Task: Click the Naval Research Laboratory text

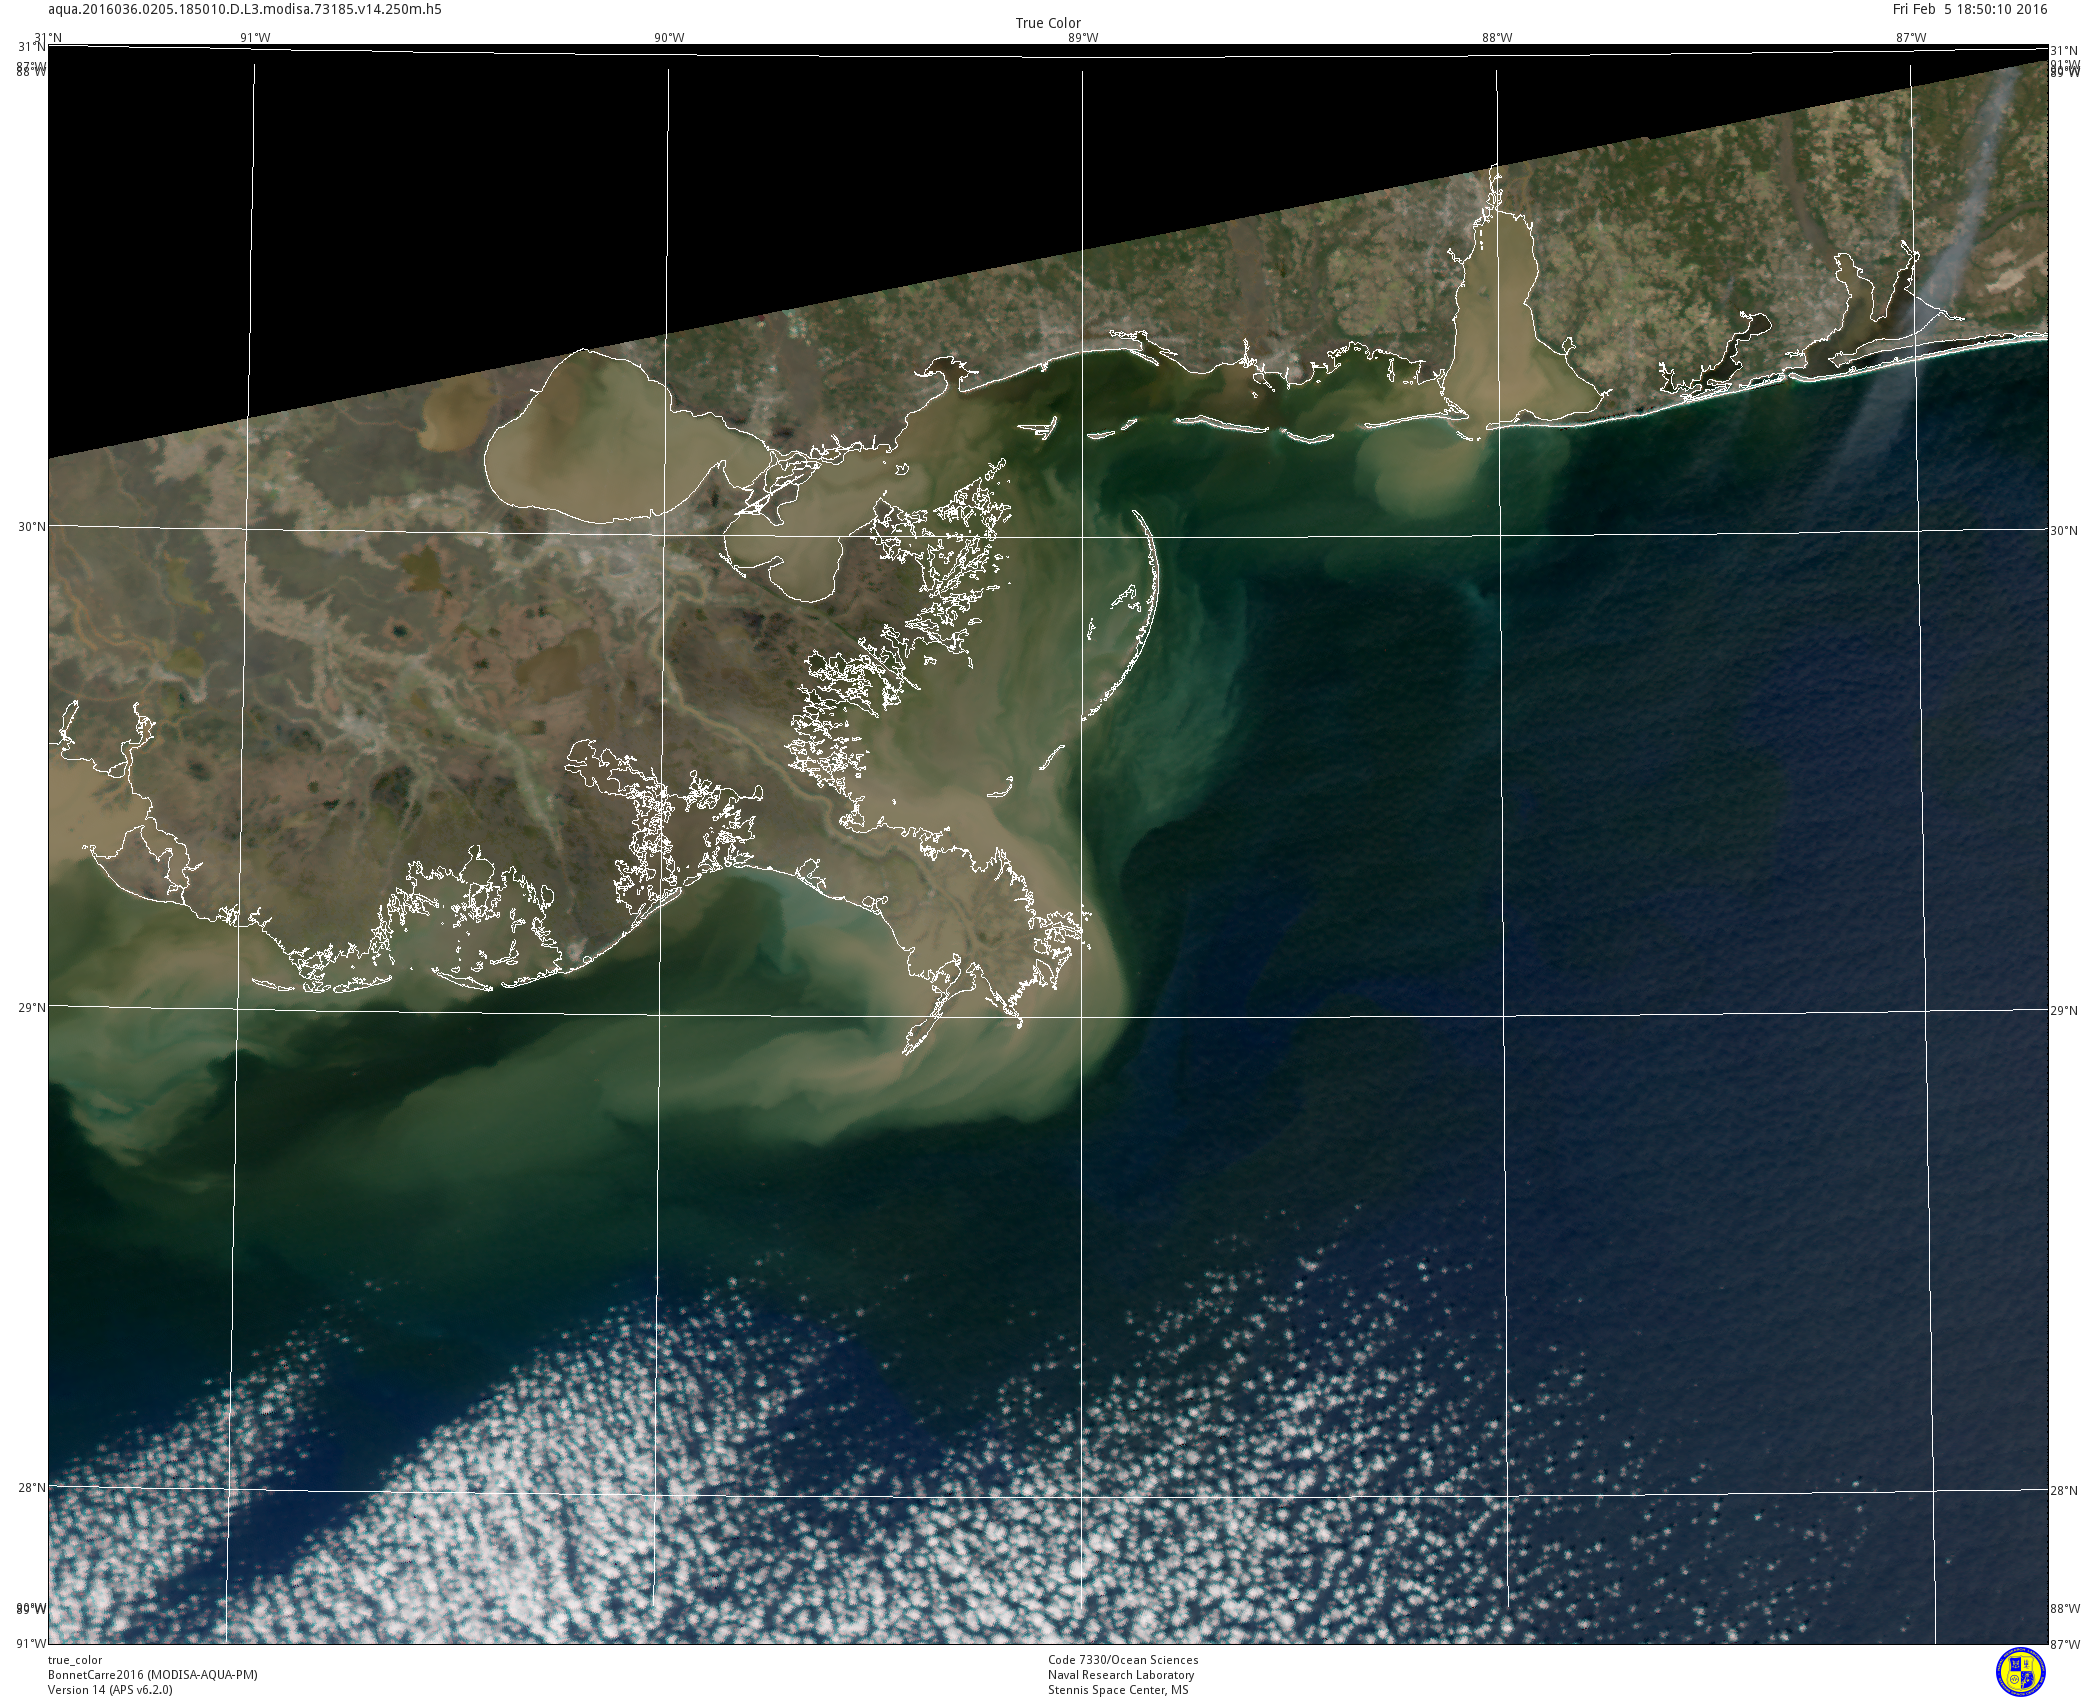Action: click(x=1120, y=1675)
